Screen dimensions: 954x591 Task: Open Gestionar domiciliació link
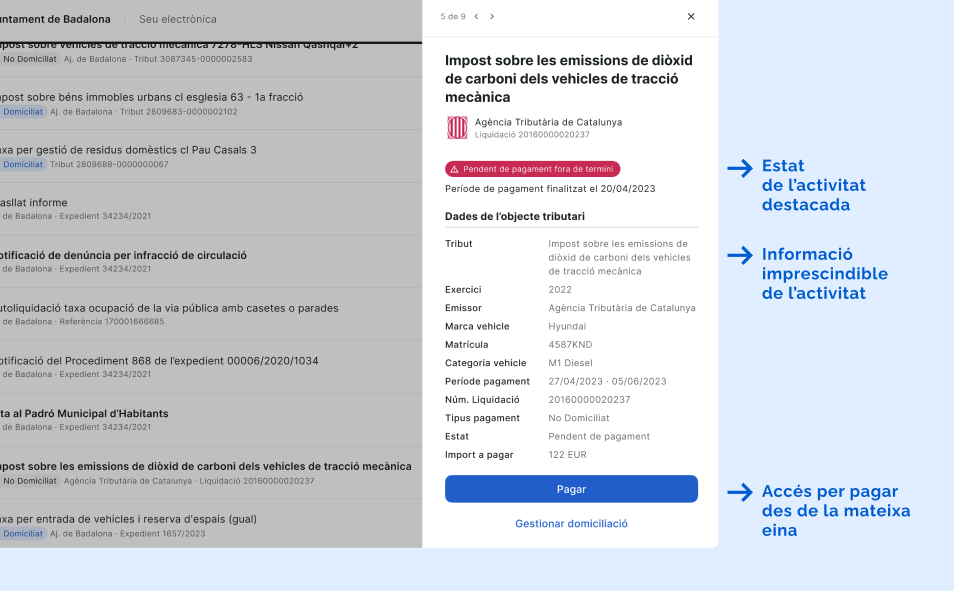(x=571, y=523)
